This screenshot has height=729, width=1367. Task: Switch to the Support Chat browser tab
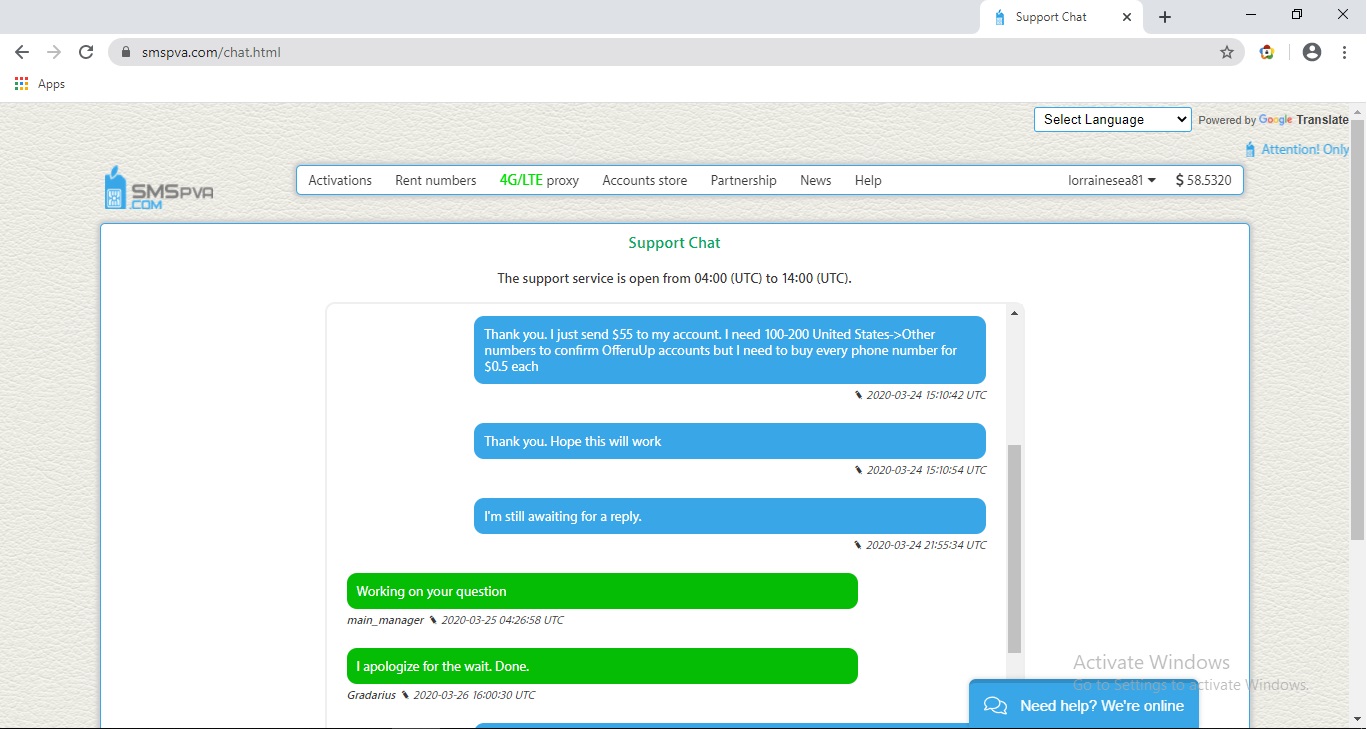pyautogui.click(x=1063, y=17)
